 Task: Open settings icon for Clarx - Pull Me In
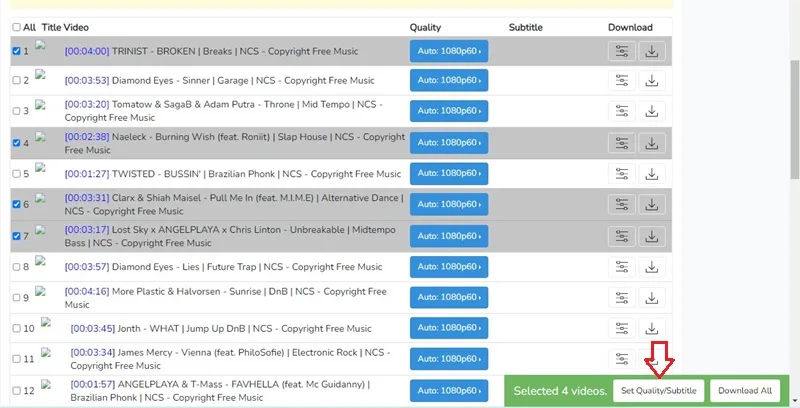click(x=621, y=205)
